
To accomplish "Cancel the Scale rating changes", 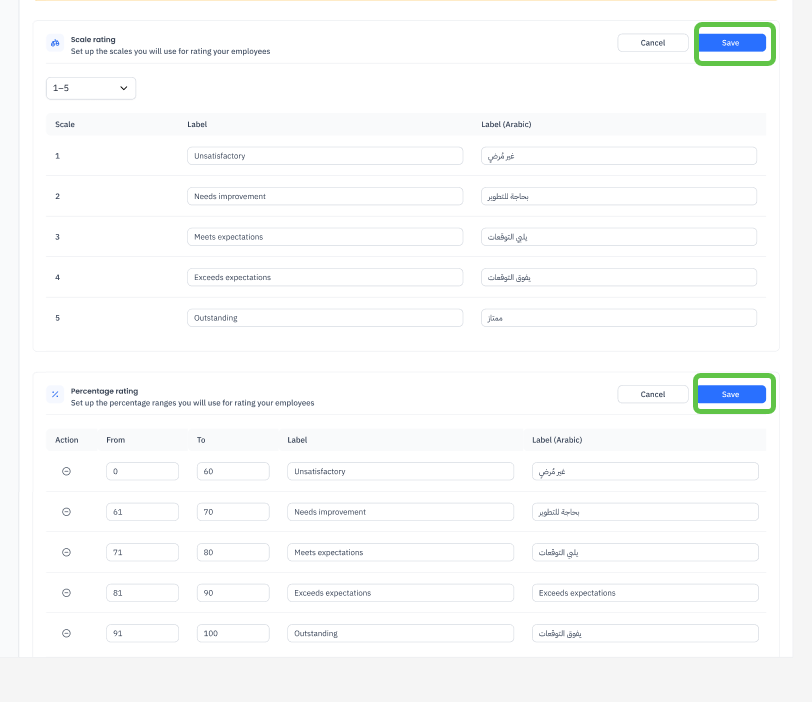I will 653,43.
